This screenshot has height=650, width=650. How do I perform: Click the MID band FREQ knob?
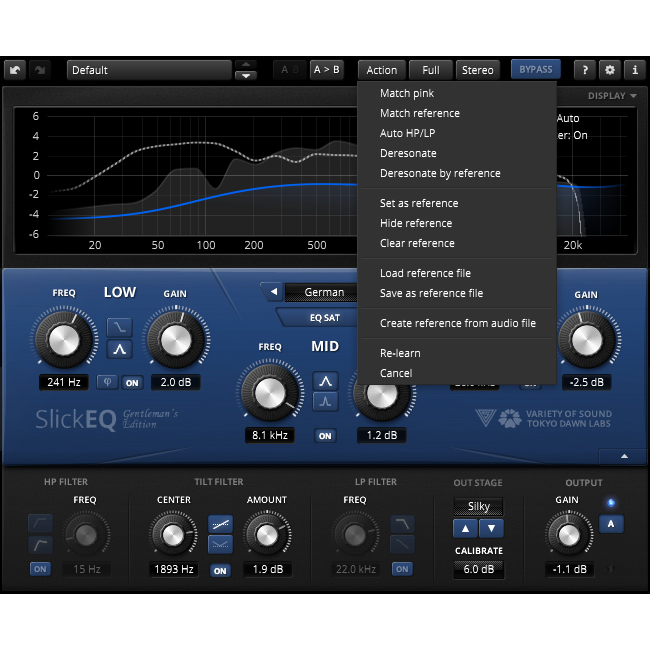[270, 393]
